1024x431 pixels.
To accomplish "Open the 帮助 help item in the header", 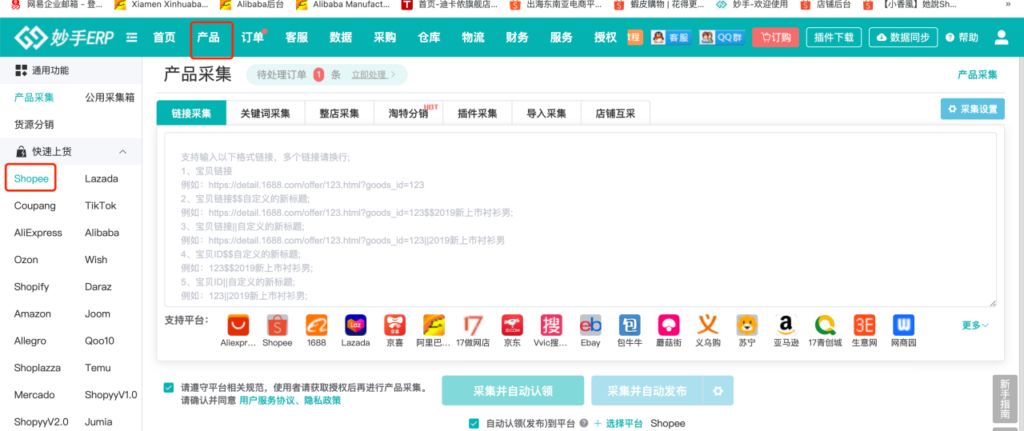I will pos(962,38).
